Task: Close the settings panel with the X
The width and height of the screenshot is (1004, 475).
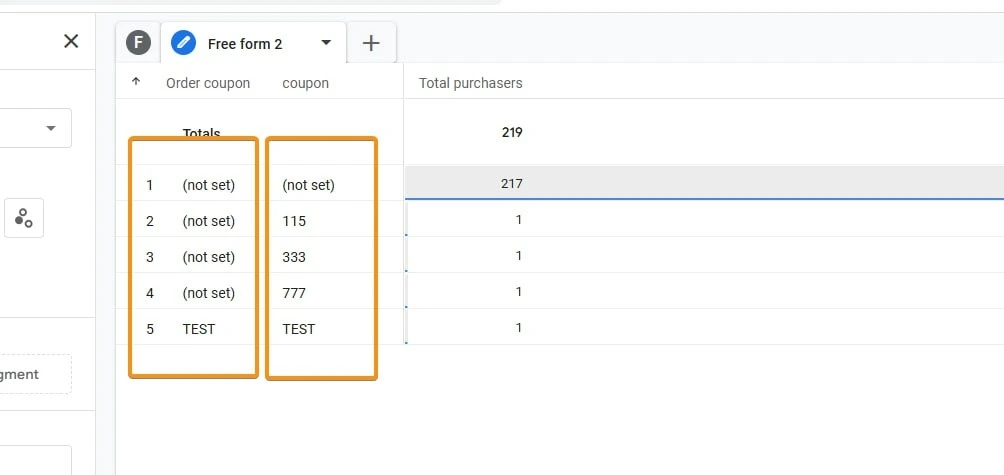Action: (x=71, y=41)
